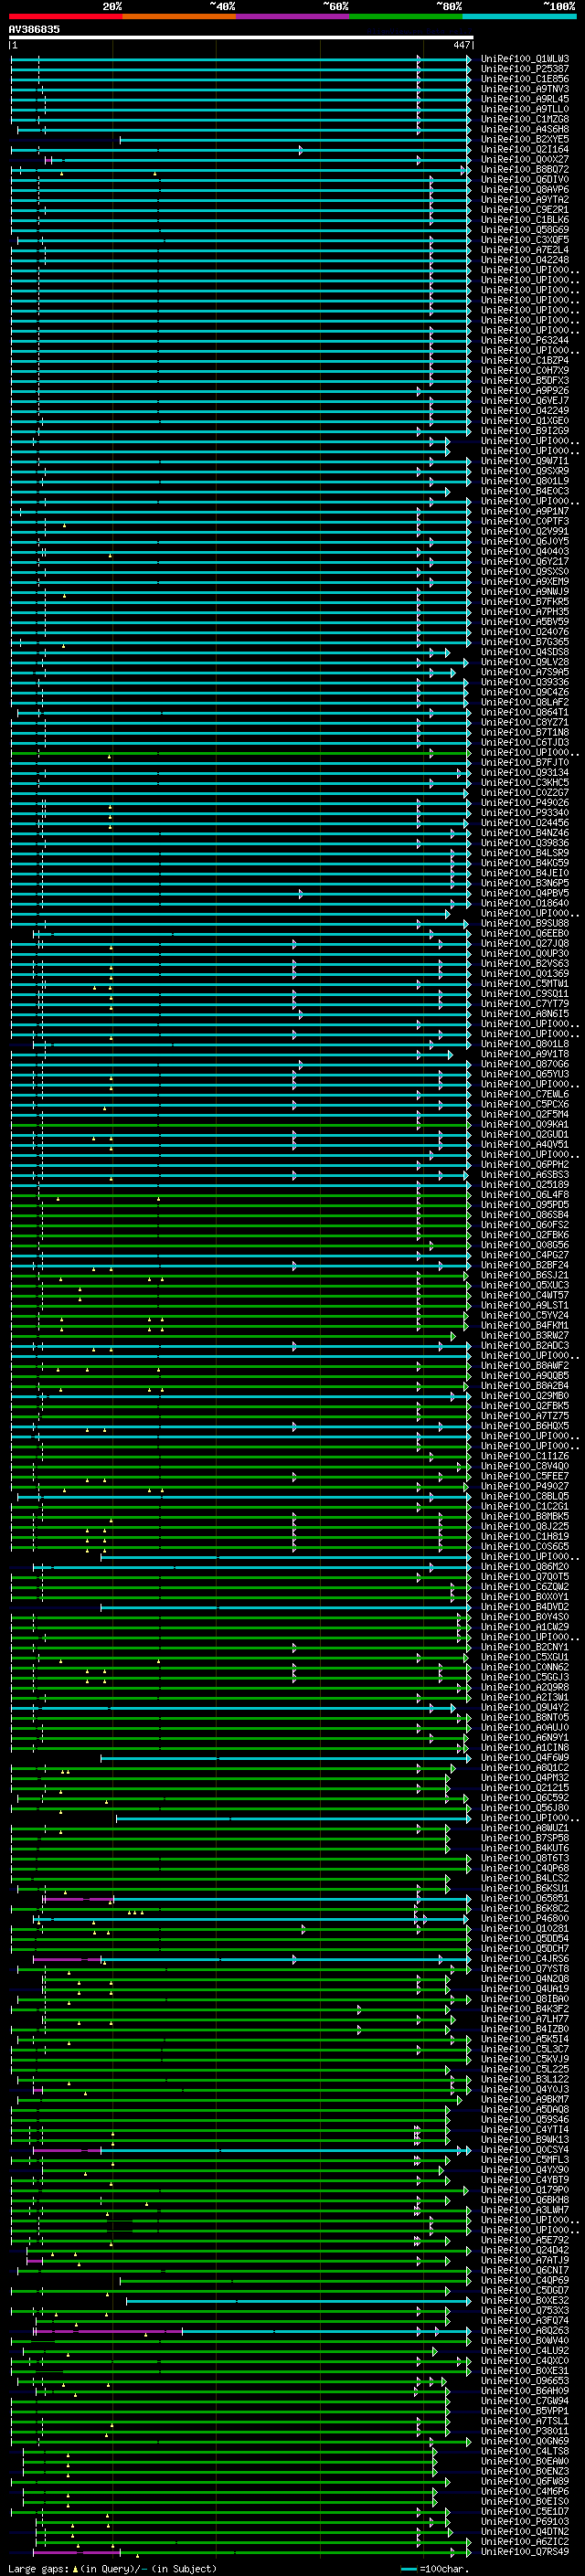Image resolution: width=585 pixels, height=2576 pixels.
Task: Select hit UniRef100_Q9W7I1
Action: (525, 461)
